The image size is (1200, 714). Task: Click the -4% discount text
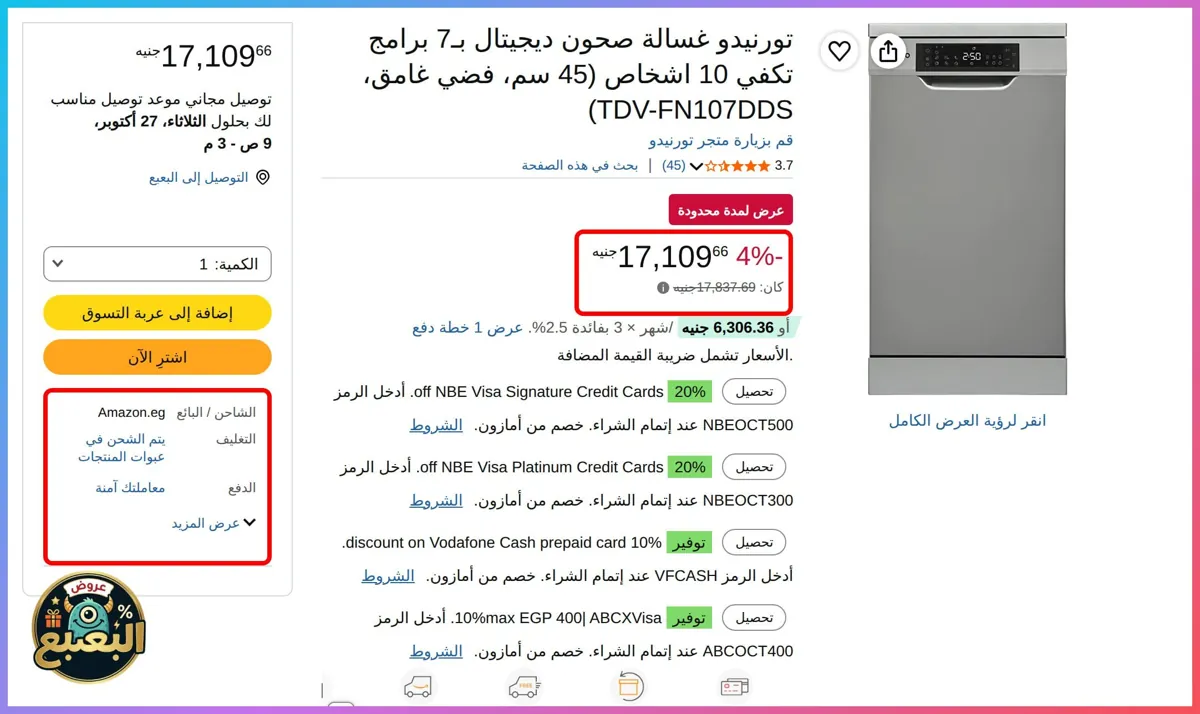[x=760, y=257]
